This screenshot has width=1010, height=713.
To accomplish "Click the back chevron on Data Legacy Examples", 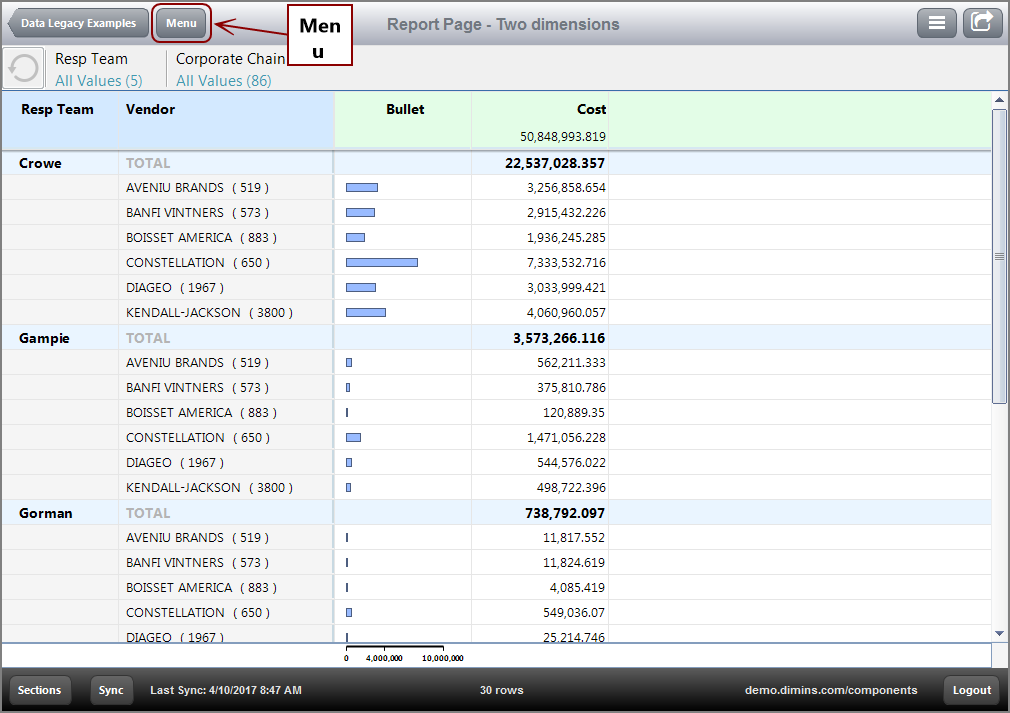I will tap(12, 22).
